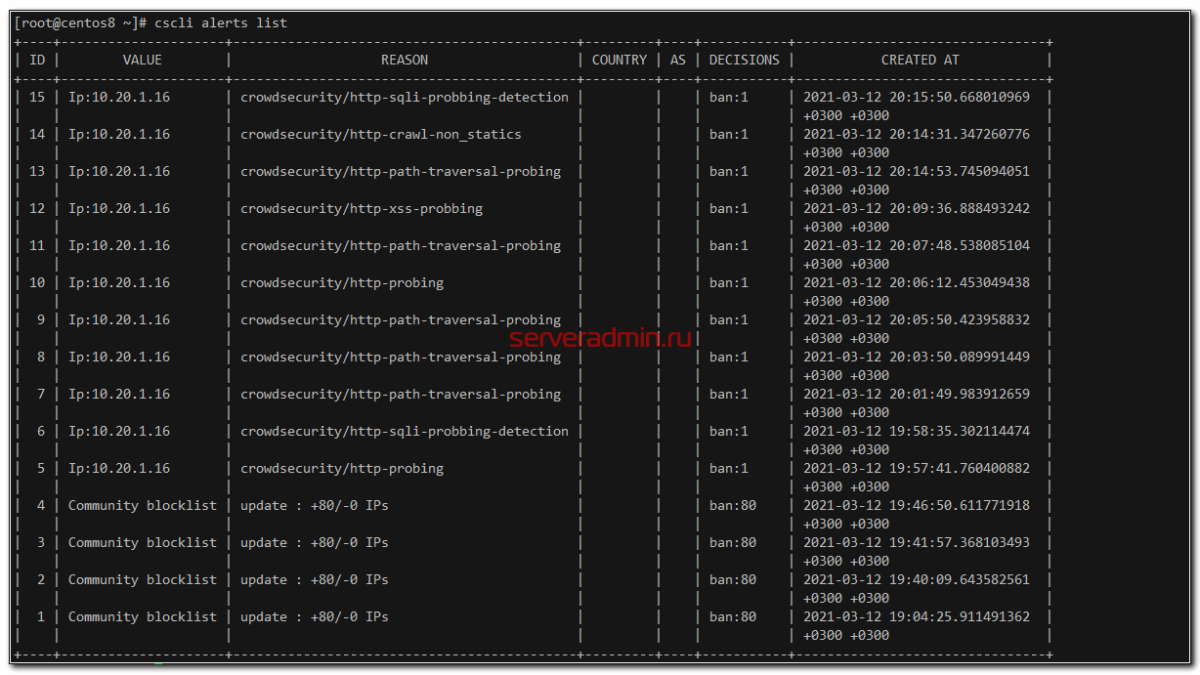Click the ban:80 decision in alert 1
The width and height of the screenshot is (1200, 675).
[x=732, y=617]
